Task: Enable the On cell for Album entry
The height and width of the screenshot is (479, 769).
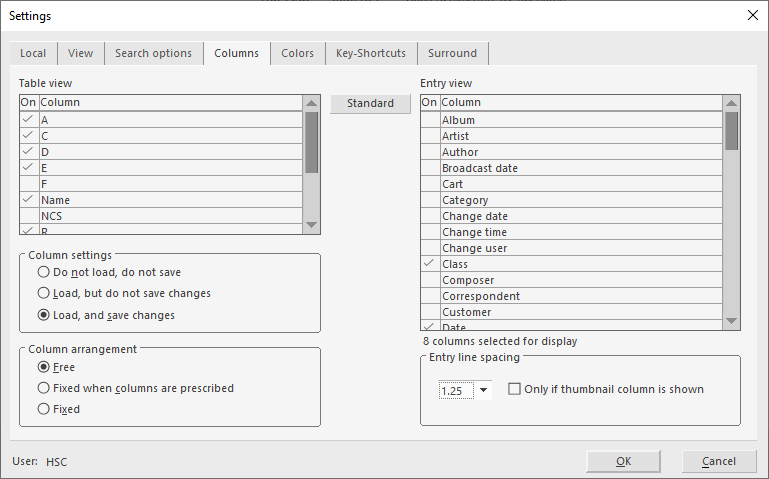Action: [x=429, y=120]
